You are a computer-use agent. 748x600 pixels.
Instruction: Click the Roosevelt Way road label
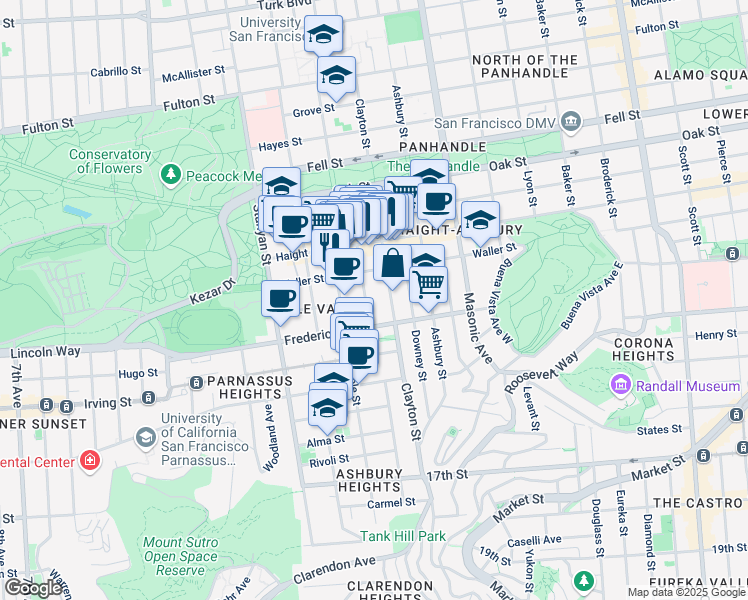541,372
